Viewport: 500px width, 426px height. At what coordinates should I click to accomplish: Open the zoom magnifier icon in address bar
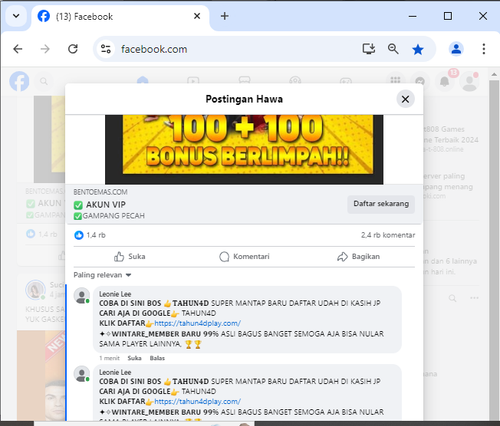pyautogui.click(x=393, y=49)
